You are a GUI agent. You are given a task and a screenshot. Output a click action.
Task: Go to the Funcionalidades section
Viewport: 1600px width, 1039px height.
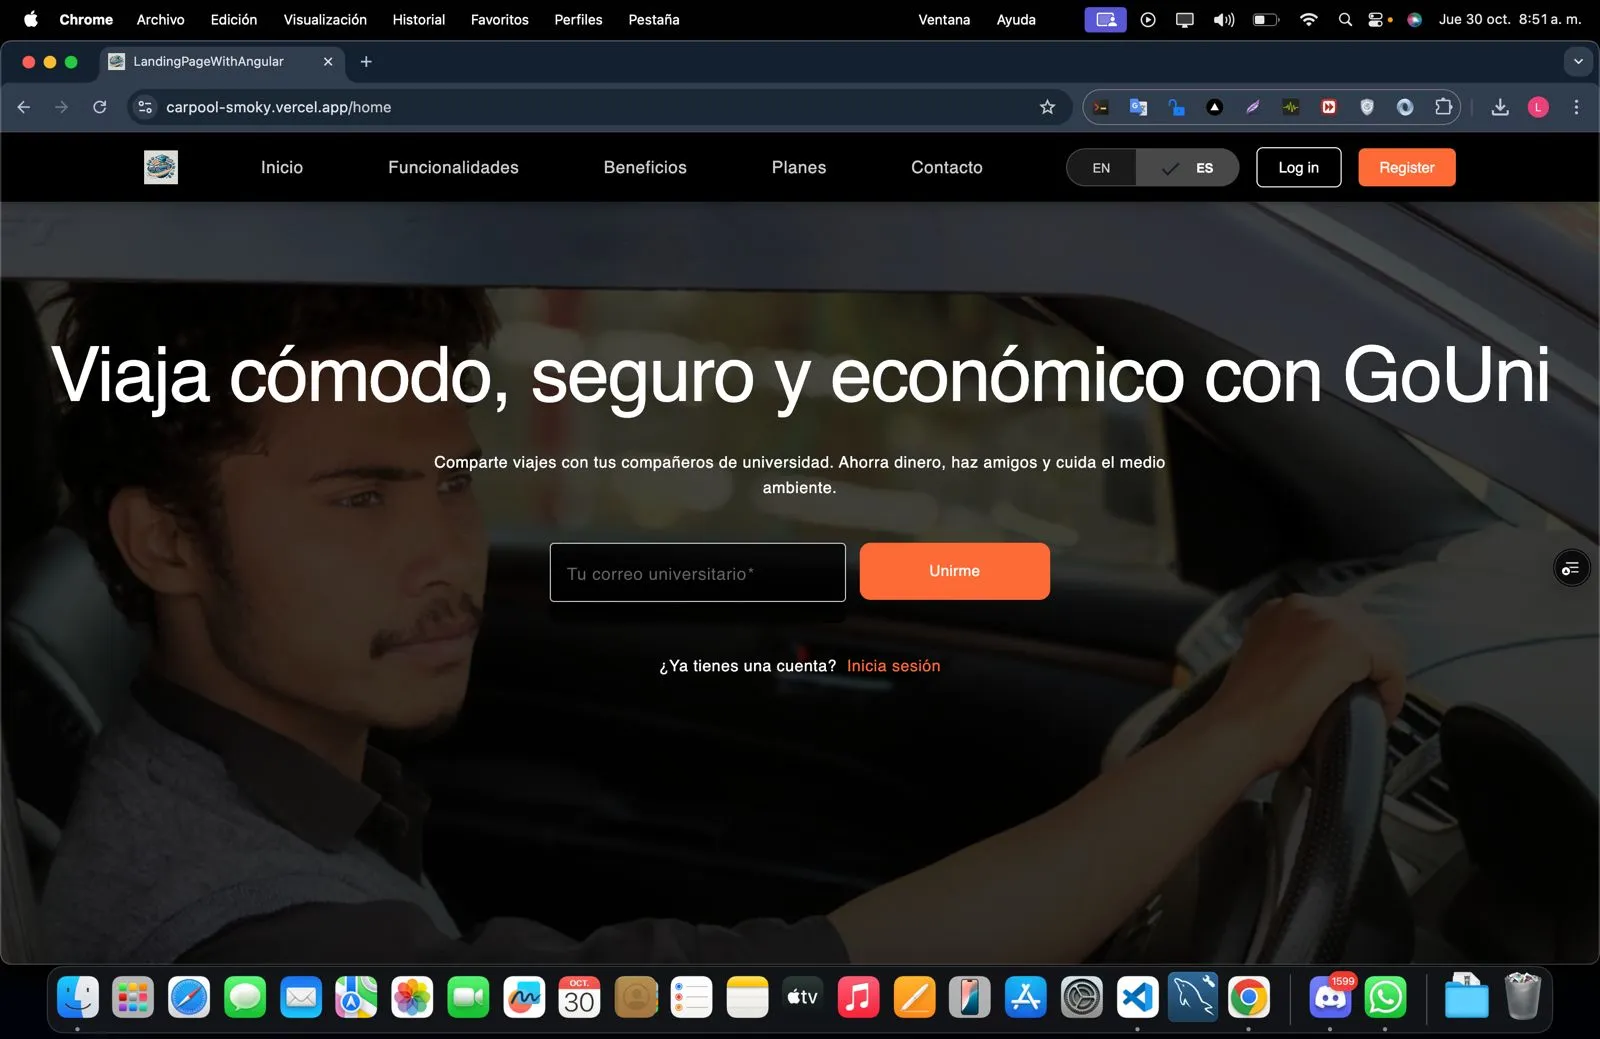coord(453,167)
